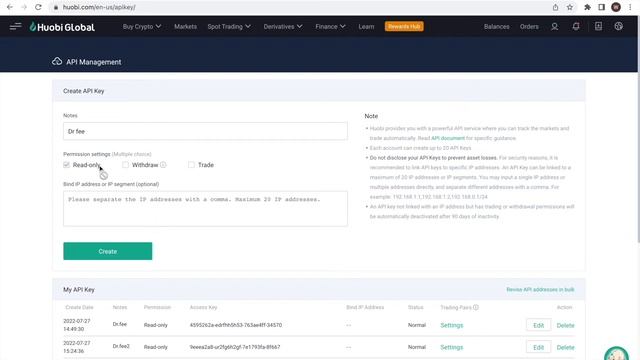Edit the Dr.fee2 API key
This screenshot has height=360, width=640.
[538, 347]
